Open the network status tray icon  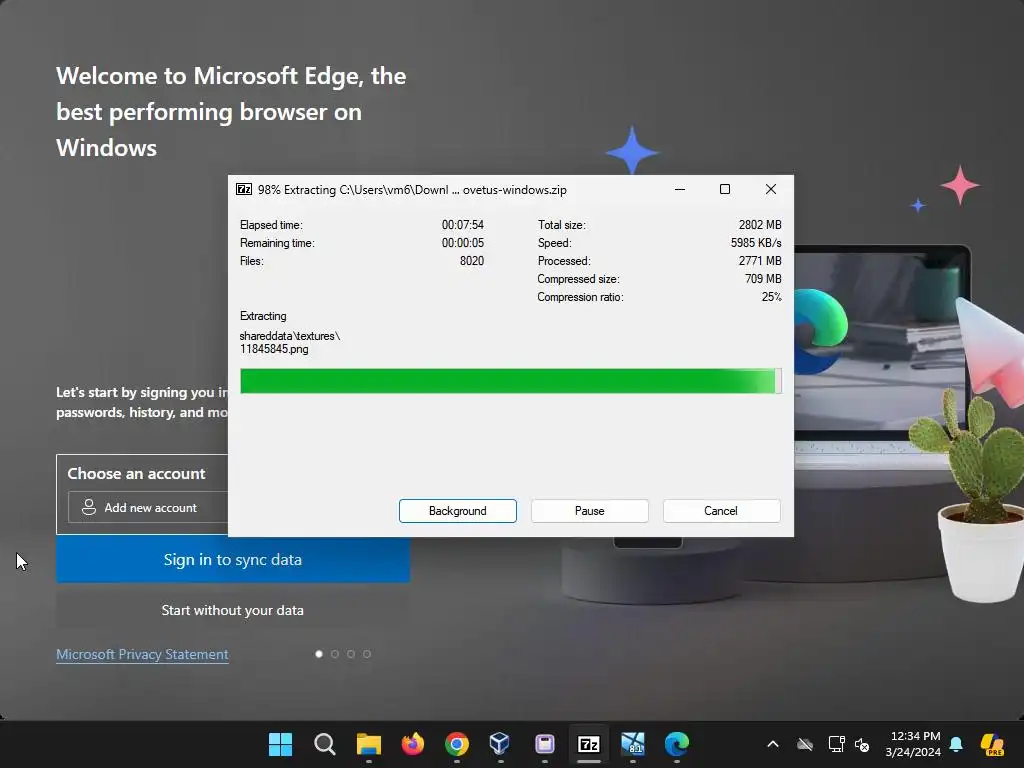(x=836, y=744)
